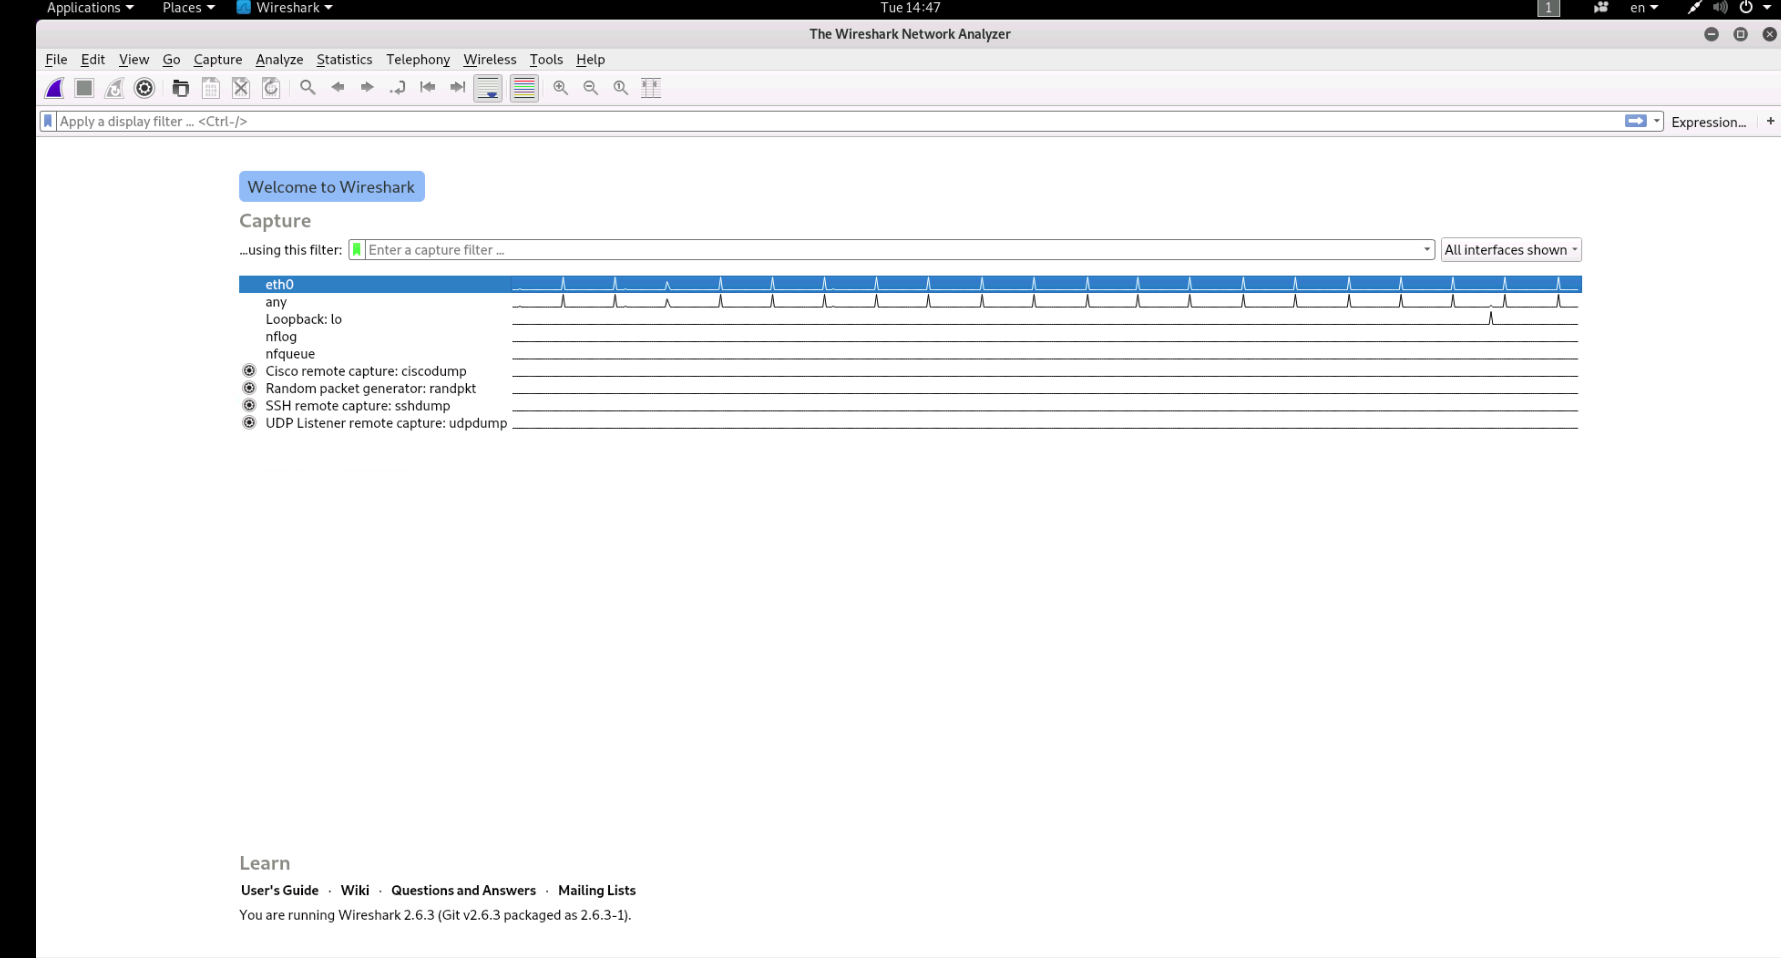Jump to last packet icon
The image size is (1781, 958).
[x=458, y=88]
